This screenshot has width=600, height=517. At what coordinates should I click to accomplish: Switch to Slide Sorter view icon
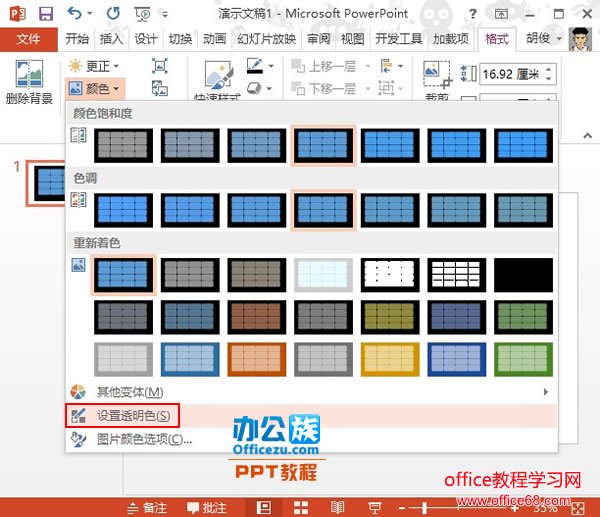click(301, 508)
